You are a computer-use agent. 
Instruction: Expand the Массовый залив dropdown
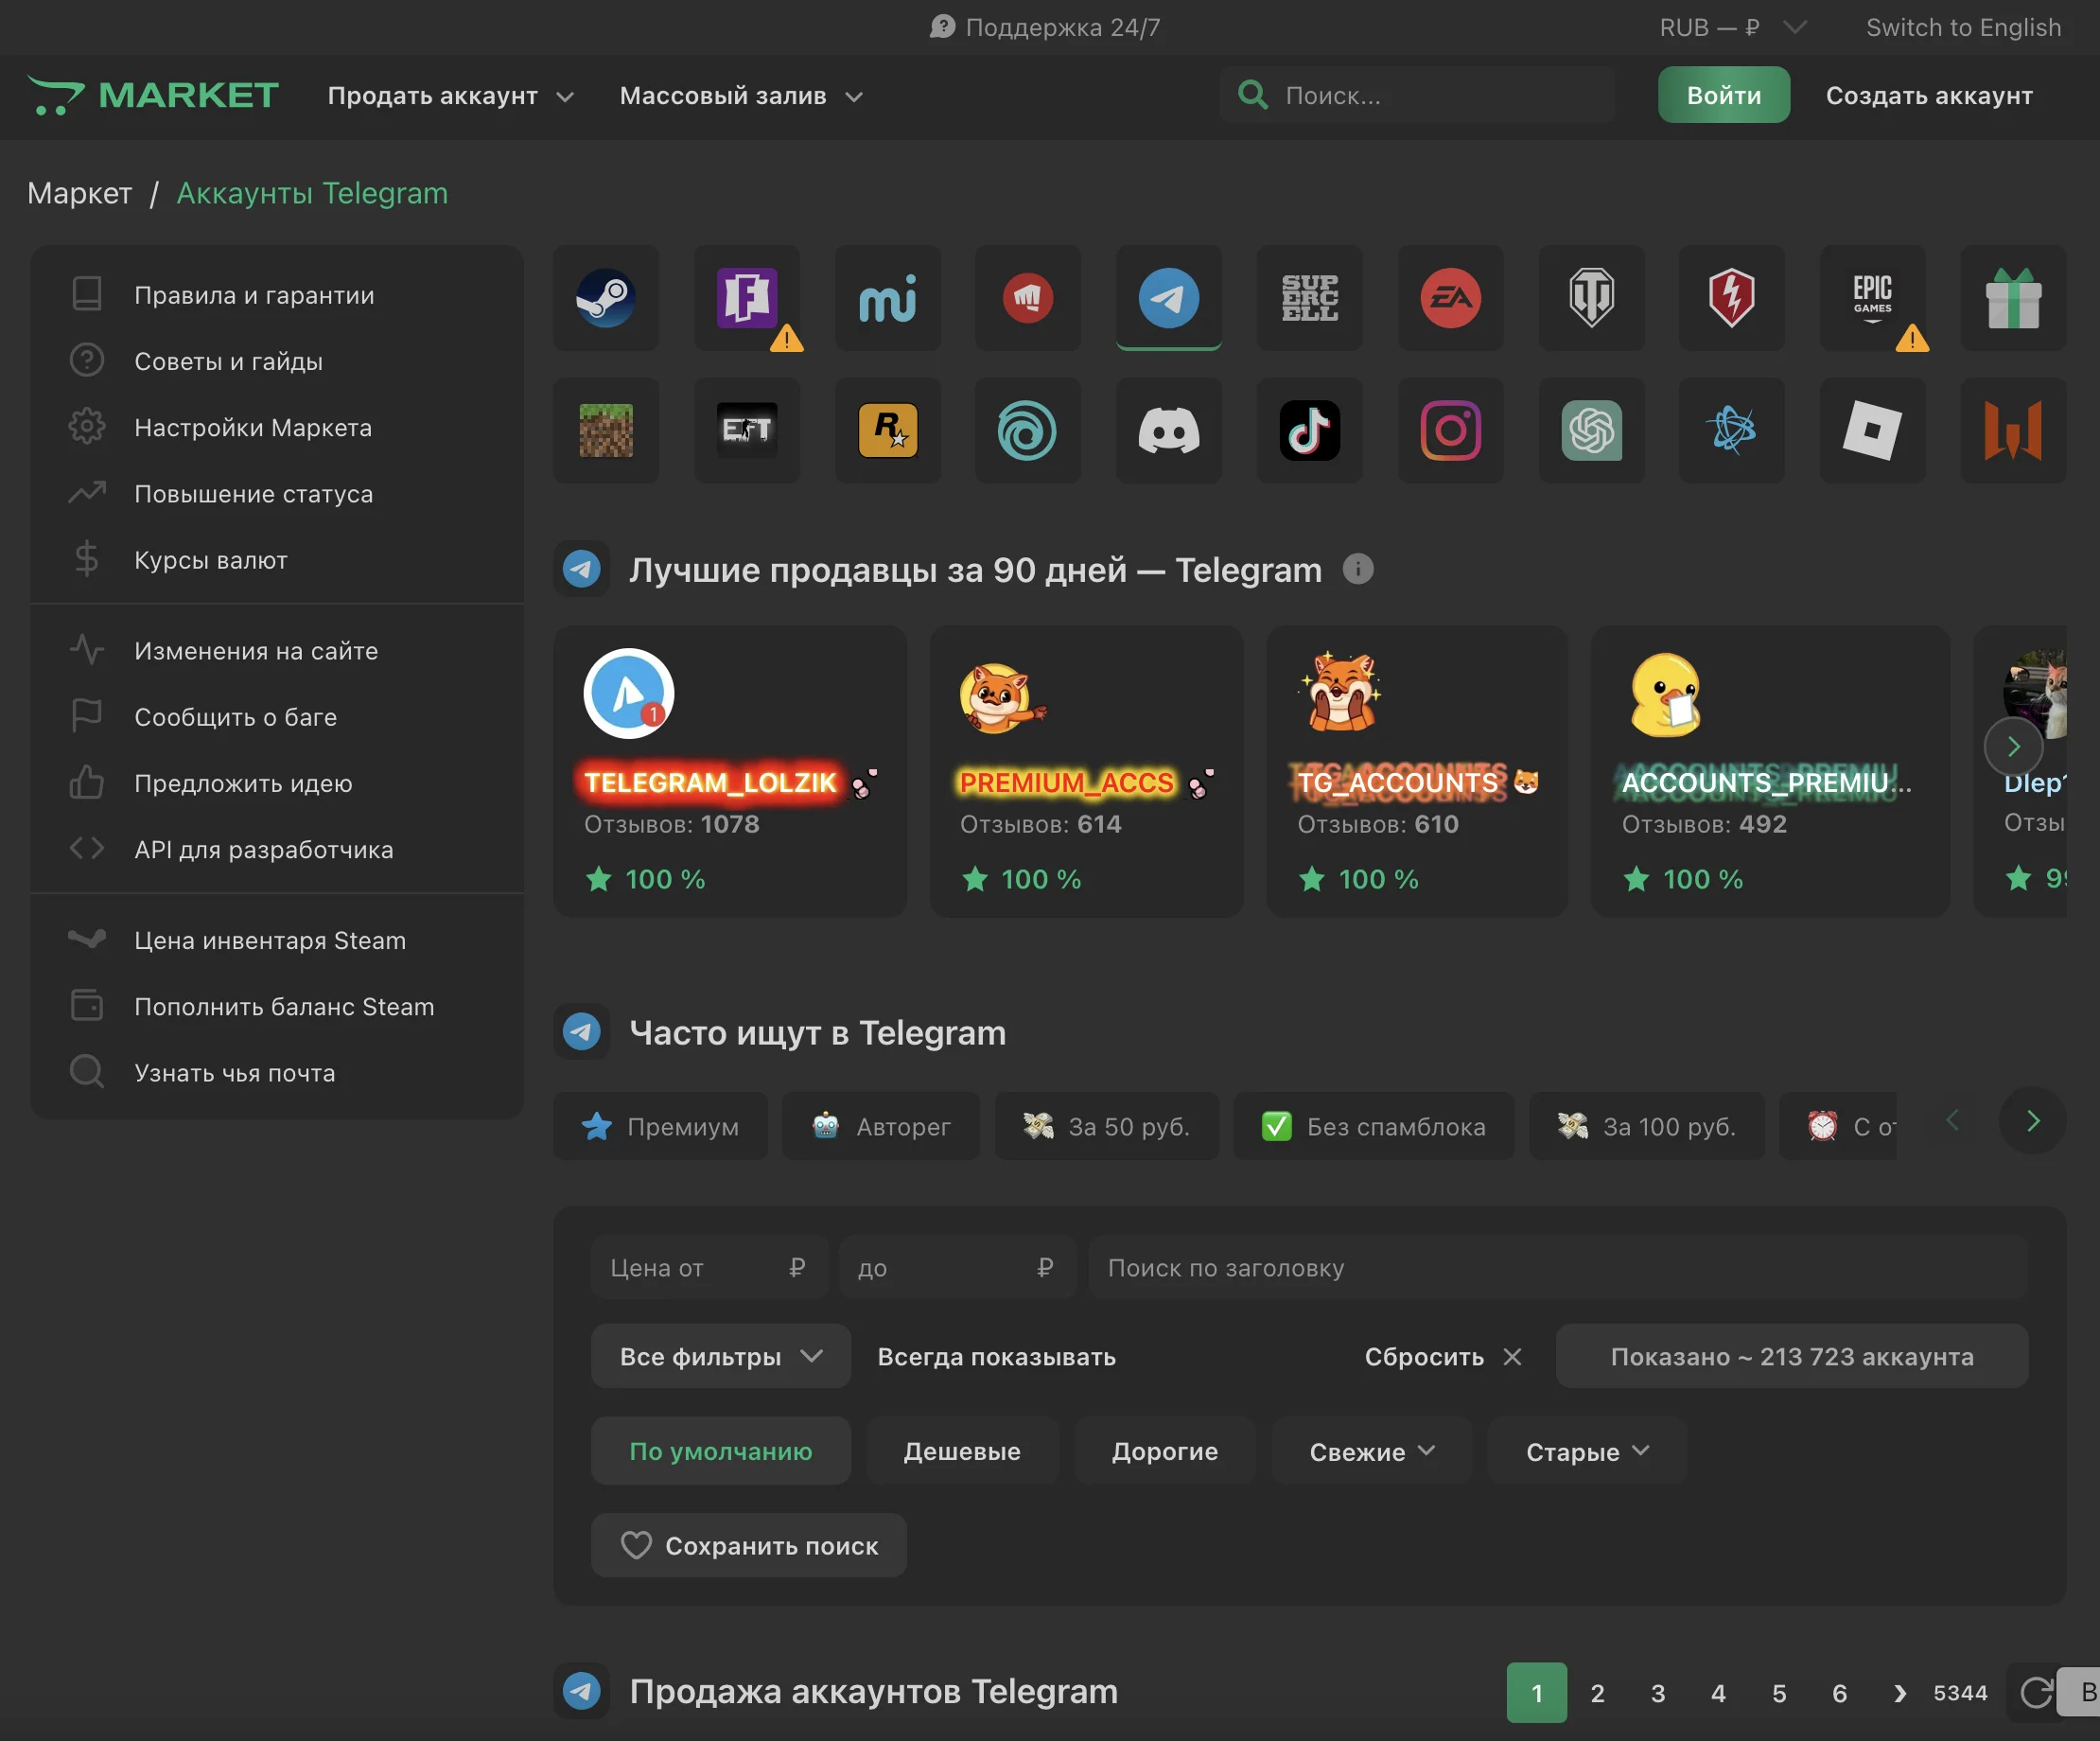click(741, 96)
